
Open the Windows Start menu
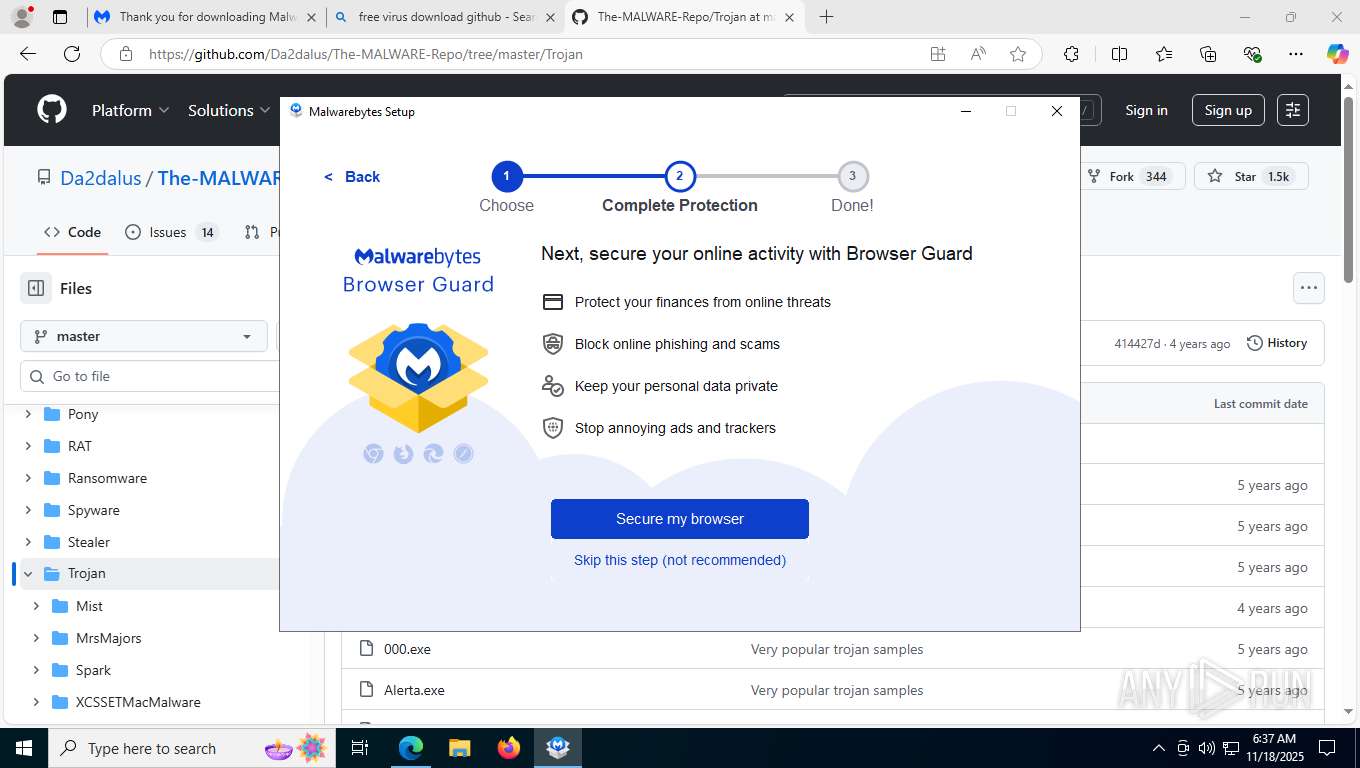24,748
